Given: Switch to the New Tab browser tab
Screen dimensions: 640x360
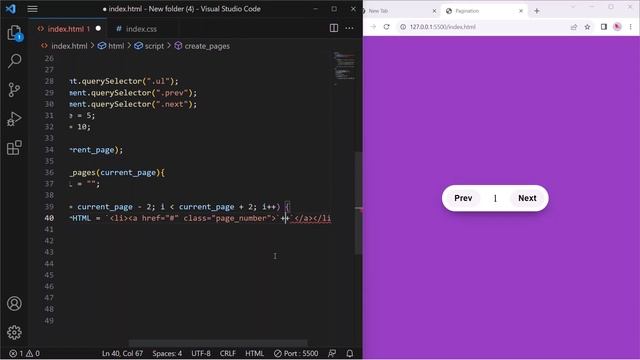Looking at the screenshot, I should click(378, 11).
